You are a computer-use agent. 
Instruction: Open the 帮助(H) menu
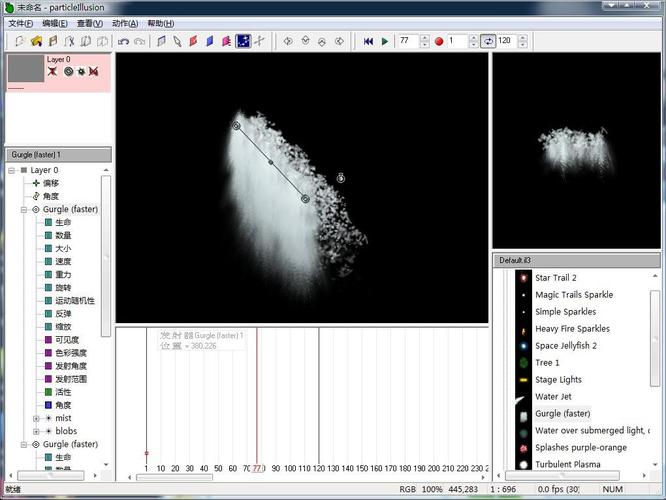click(x=159, y=23)
